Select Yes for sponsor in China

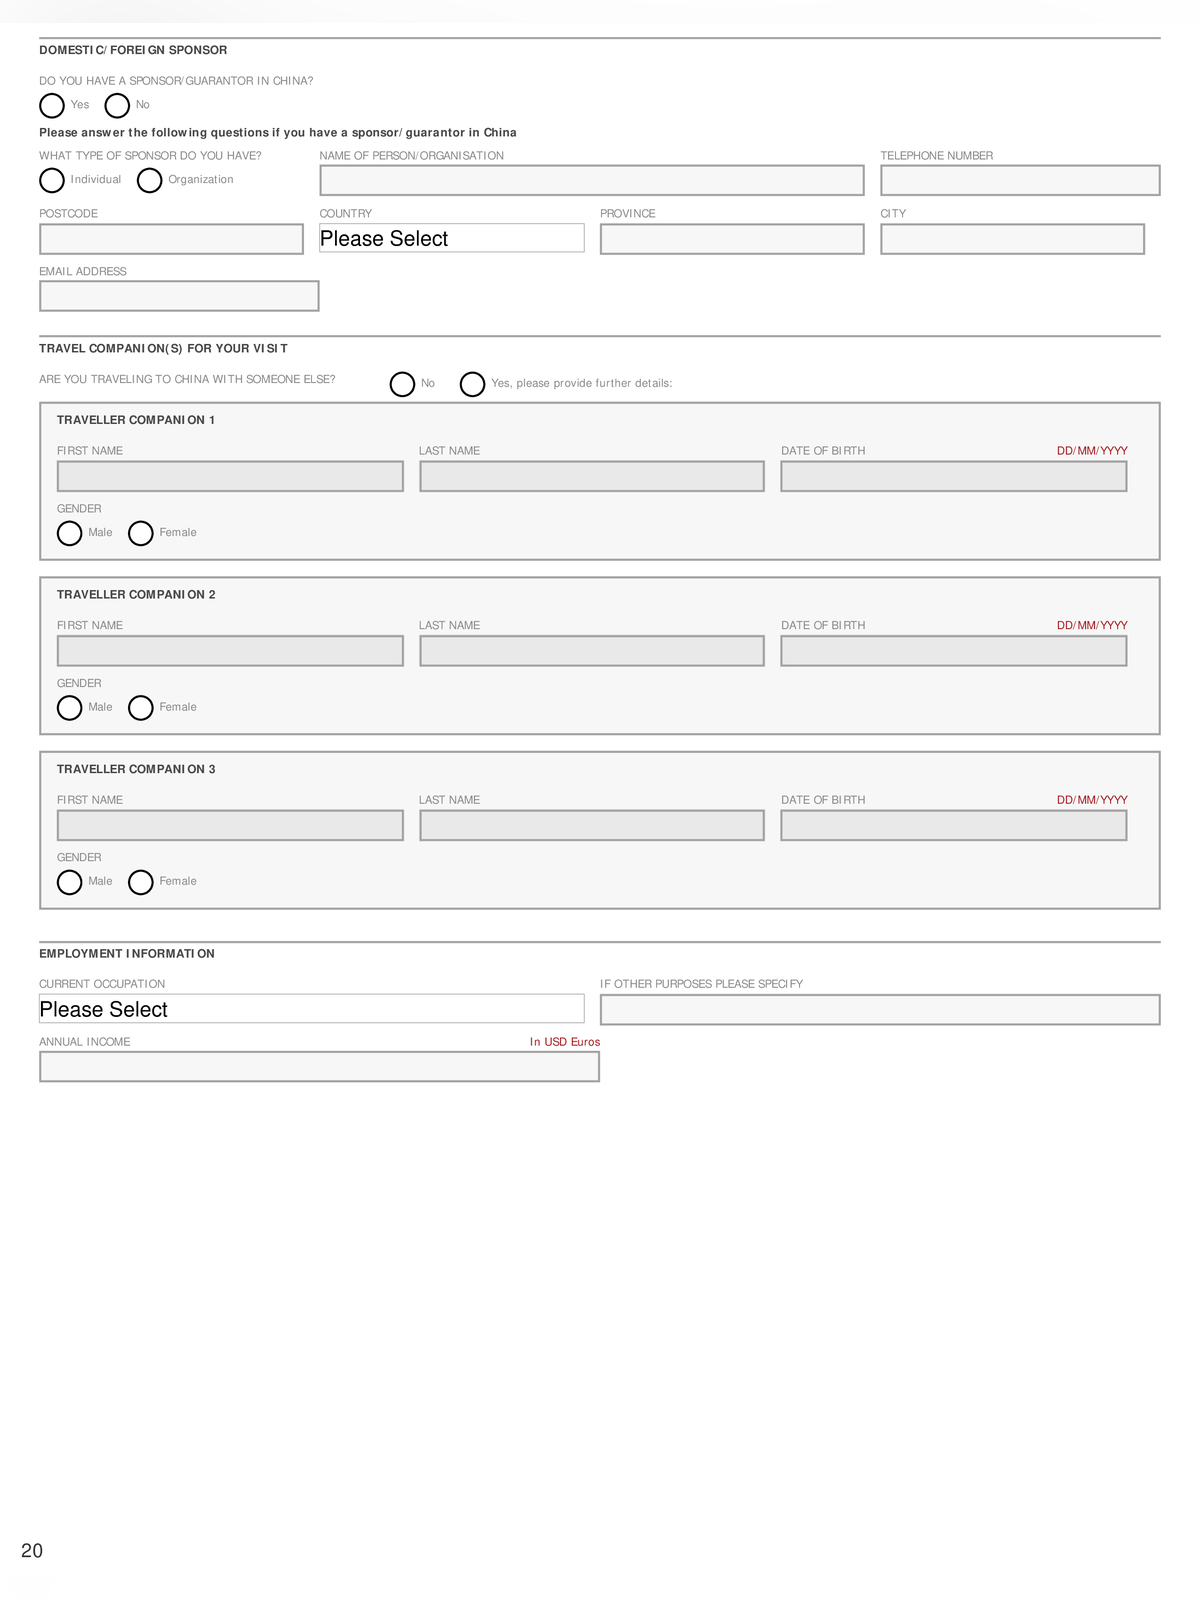click(52, 105)
